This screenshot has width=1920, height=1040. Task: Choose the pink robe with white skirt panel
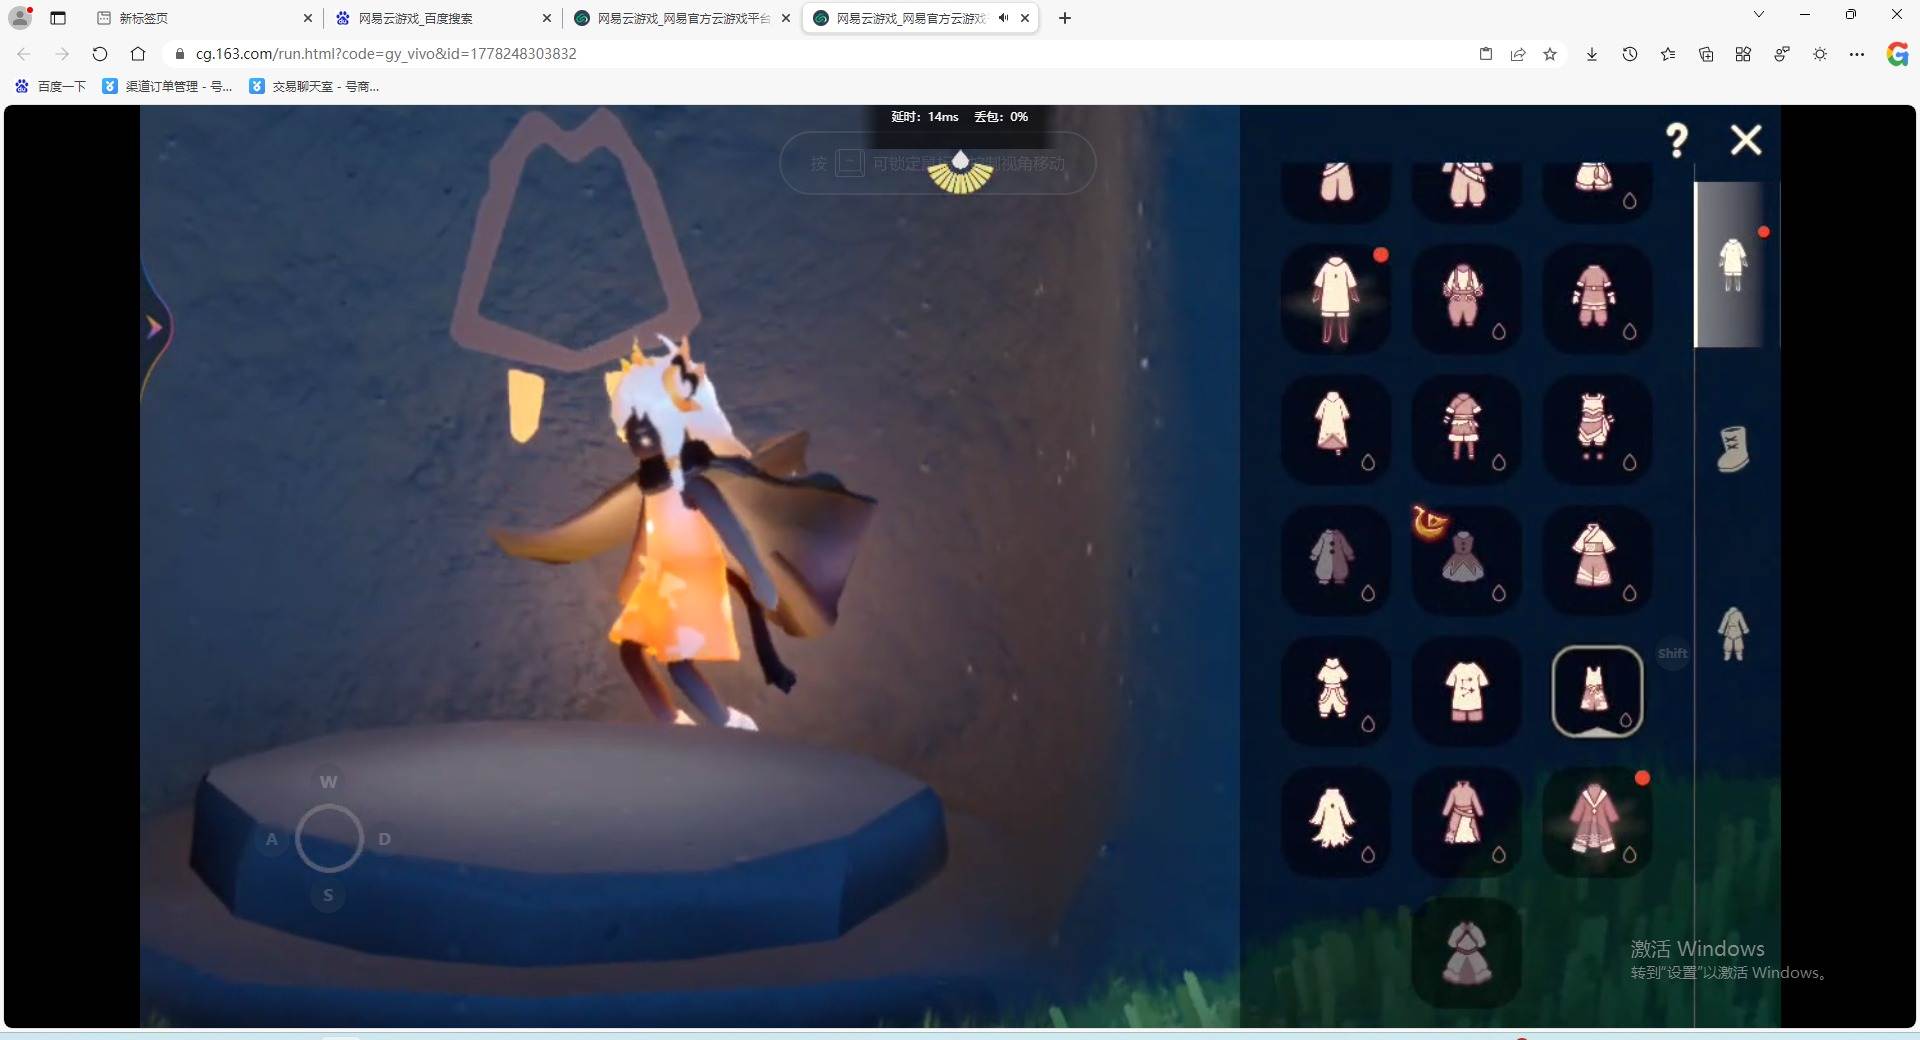click(x=1466, y=822)
